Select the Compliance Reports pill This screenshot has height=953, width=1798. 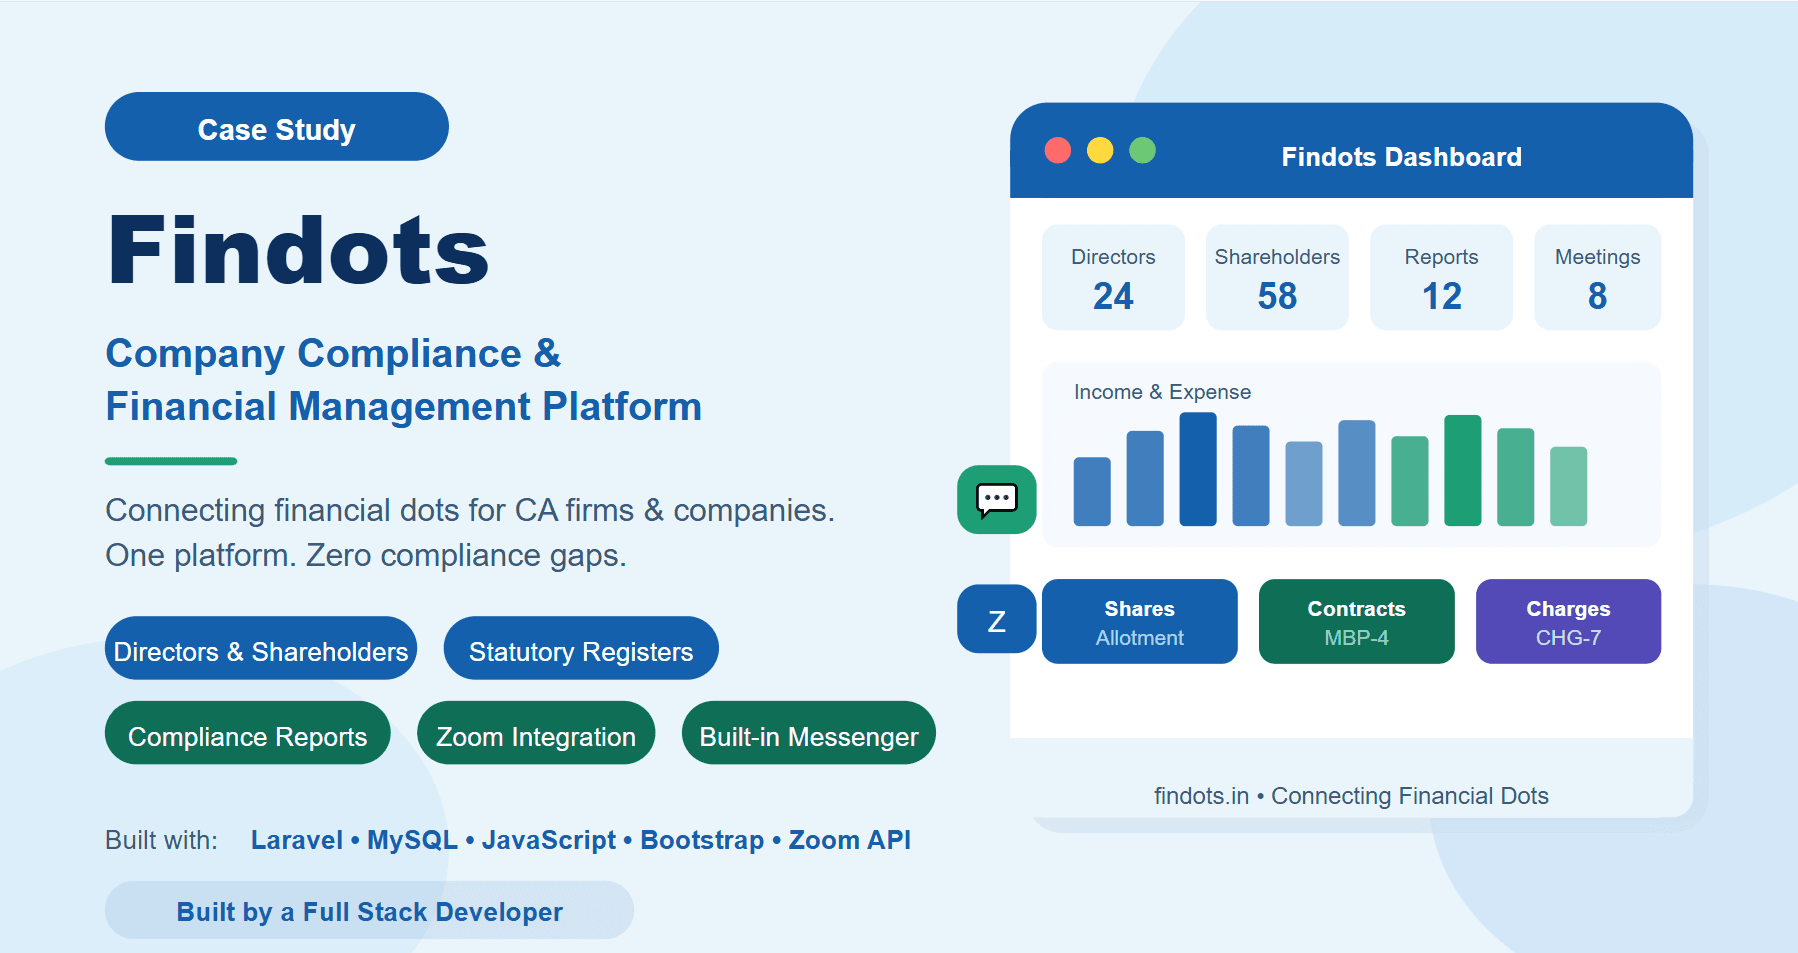[248, 733]
